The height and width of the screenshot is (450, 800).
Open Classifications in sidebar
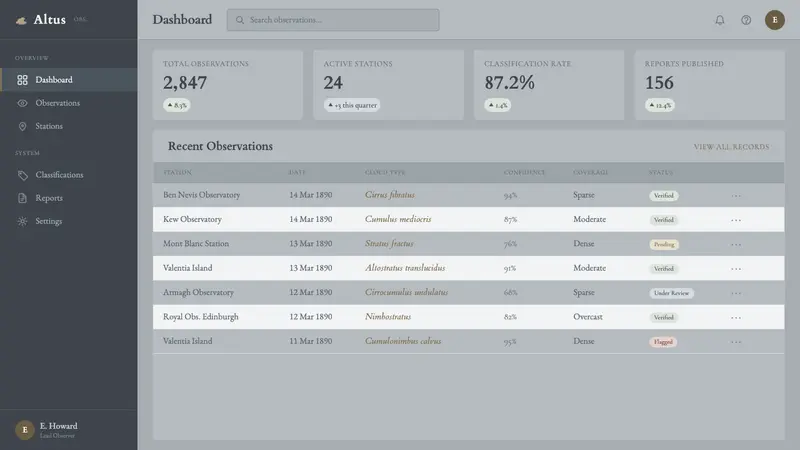pos(69,175)
